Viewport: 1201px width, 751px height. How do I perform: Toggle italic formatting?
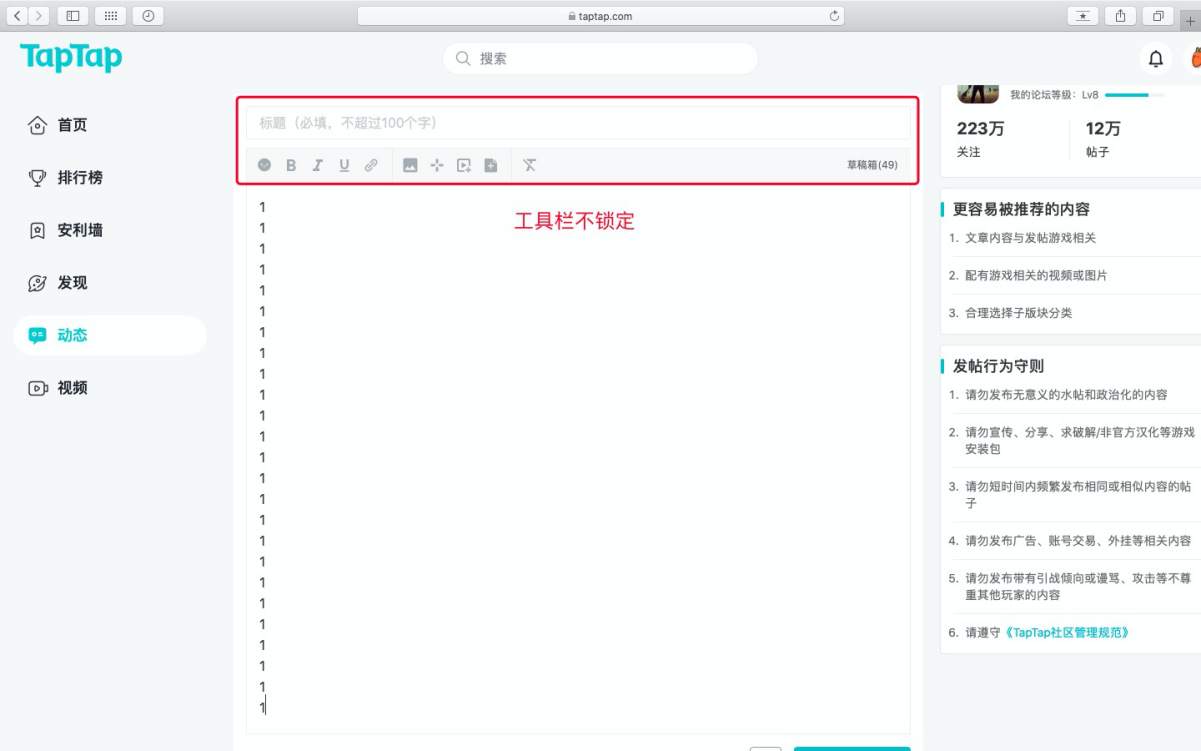[x=317, y=165]
